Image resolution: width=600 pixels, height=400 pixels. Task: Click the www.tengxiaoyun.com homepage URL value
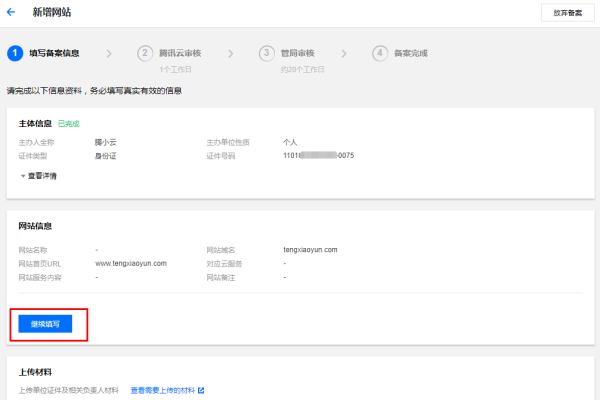[131, 263]
